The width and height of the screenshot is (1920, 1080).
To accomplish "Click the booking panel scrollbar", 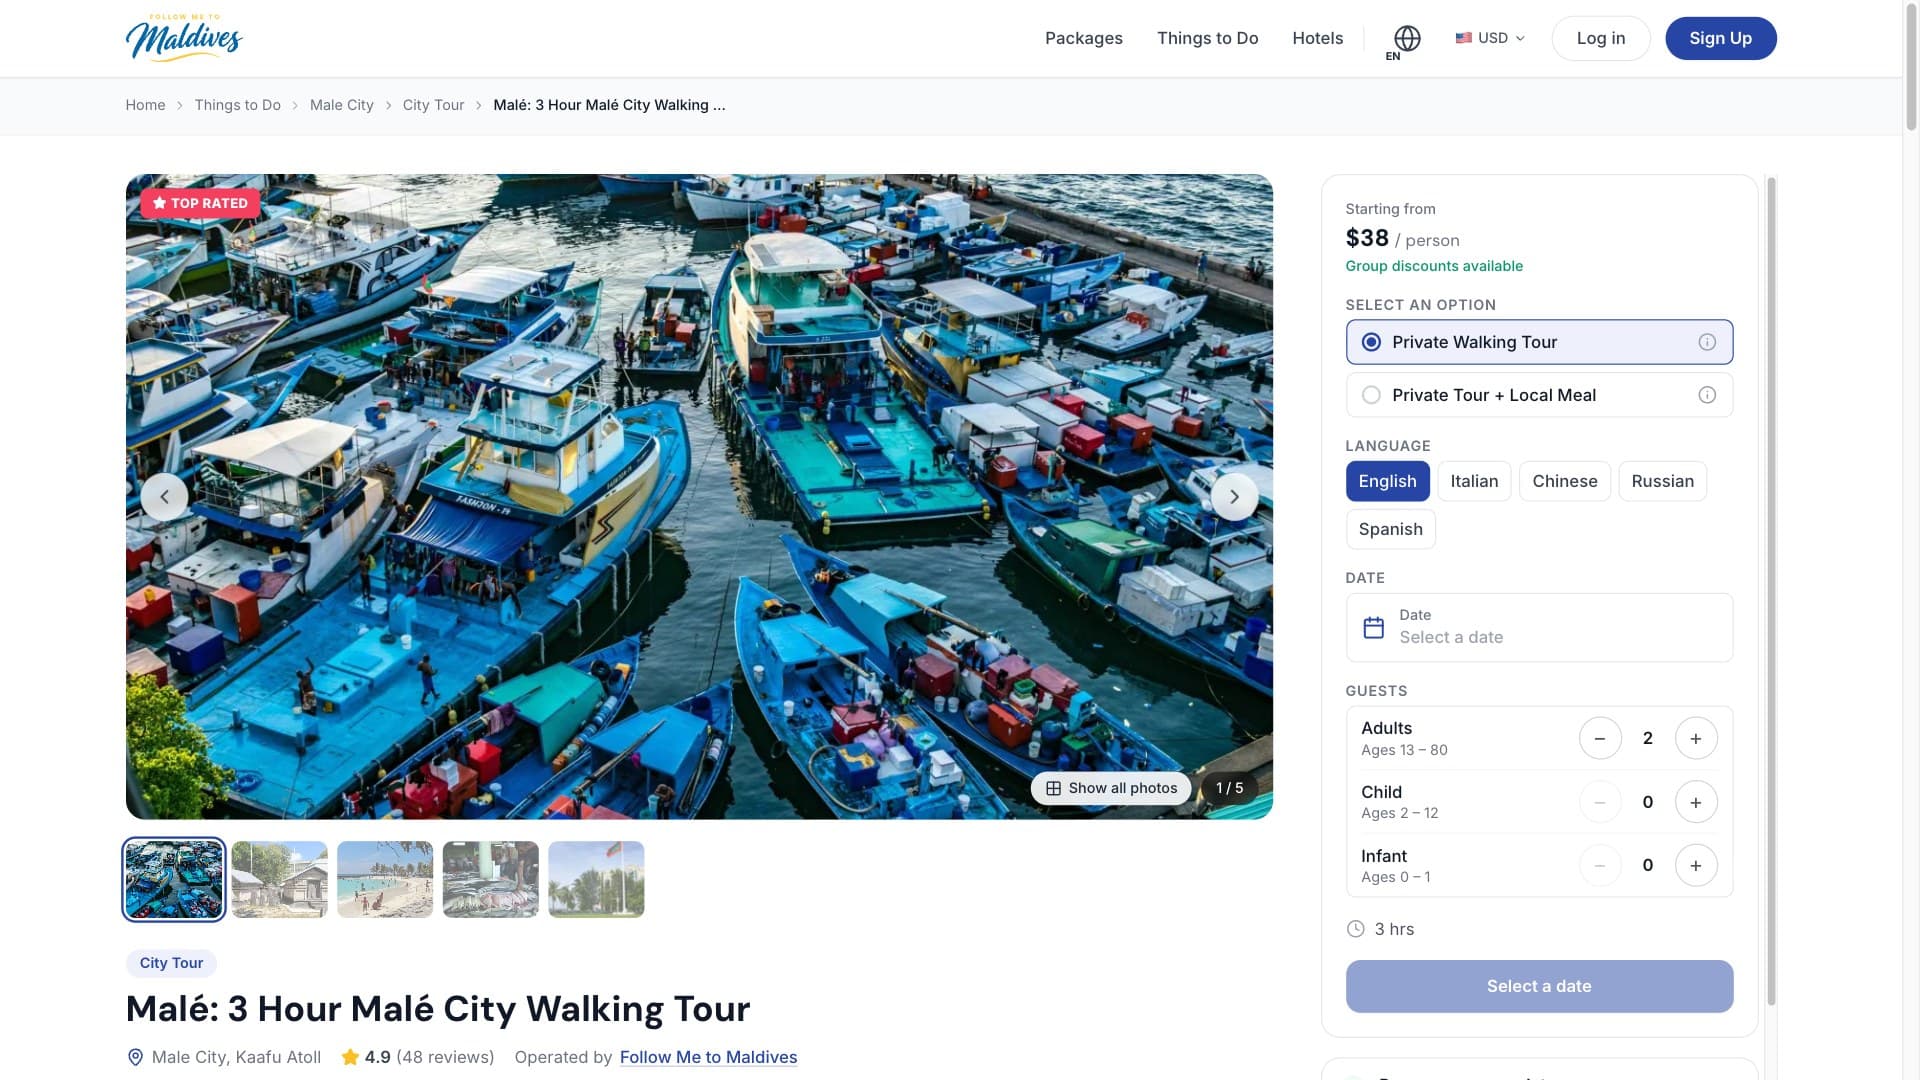I will point(1771,590).
